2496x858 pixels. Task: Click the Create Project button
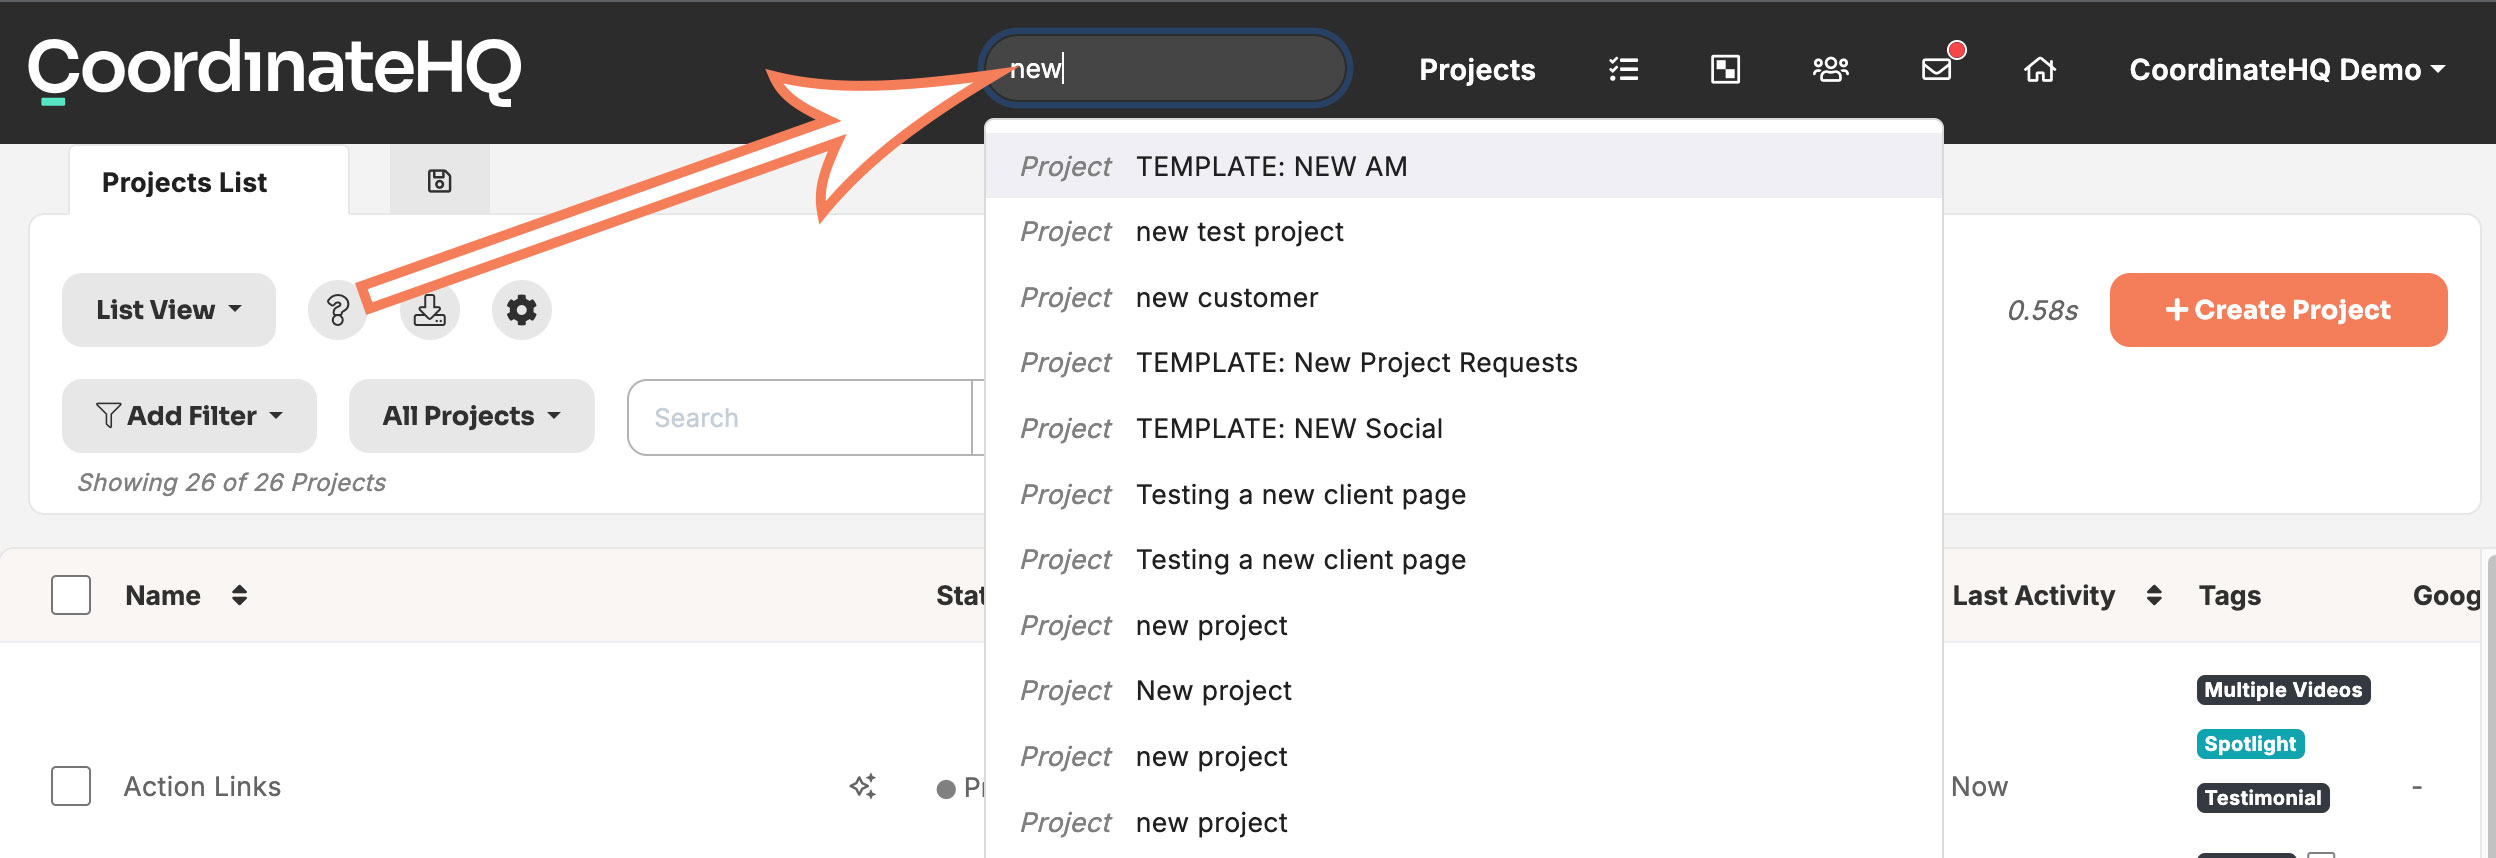coord(2278,310)
